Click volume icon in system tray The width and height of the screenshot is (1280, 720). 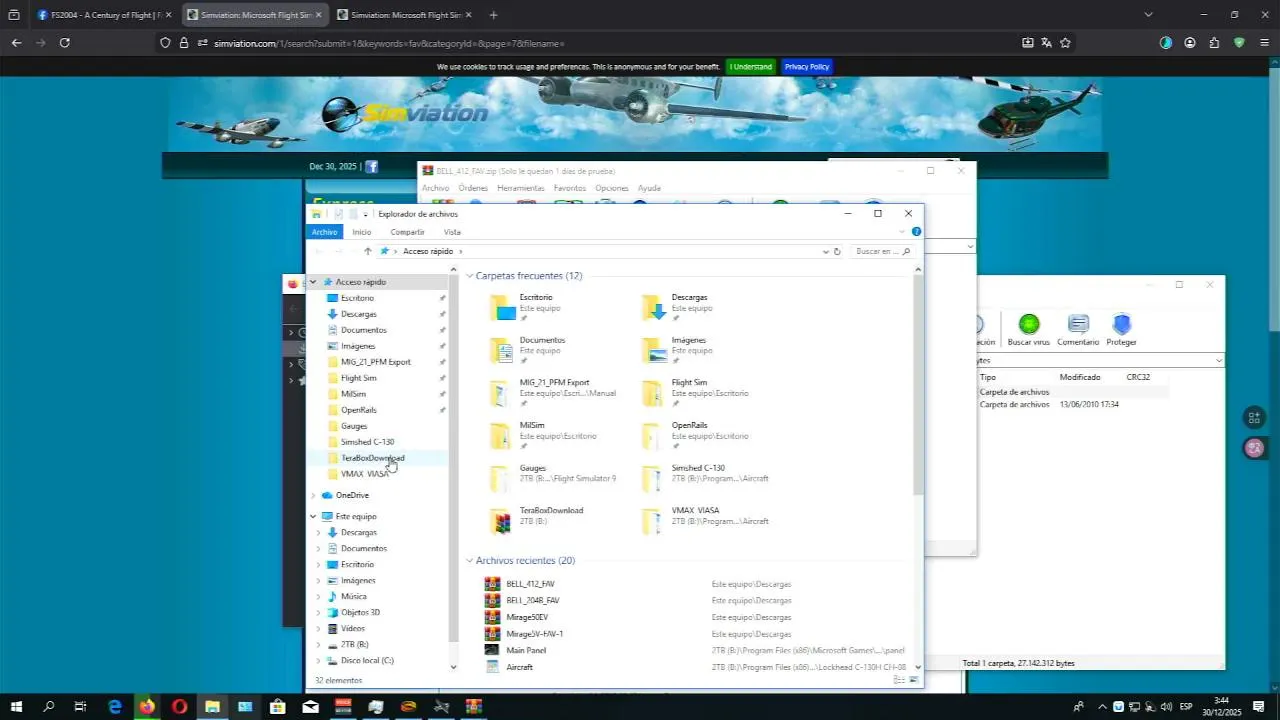click(1166, 707)
